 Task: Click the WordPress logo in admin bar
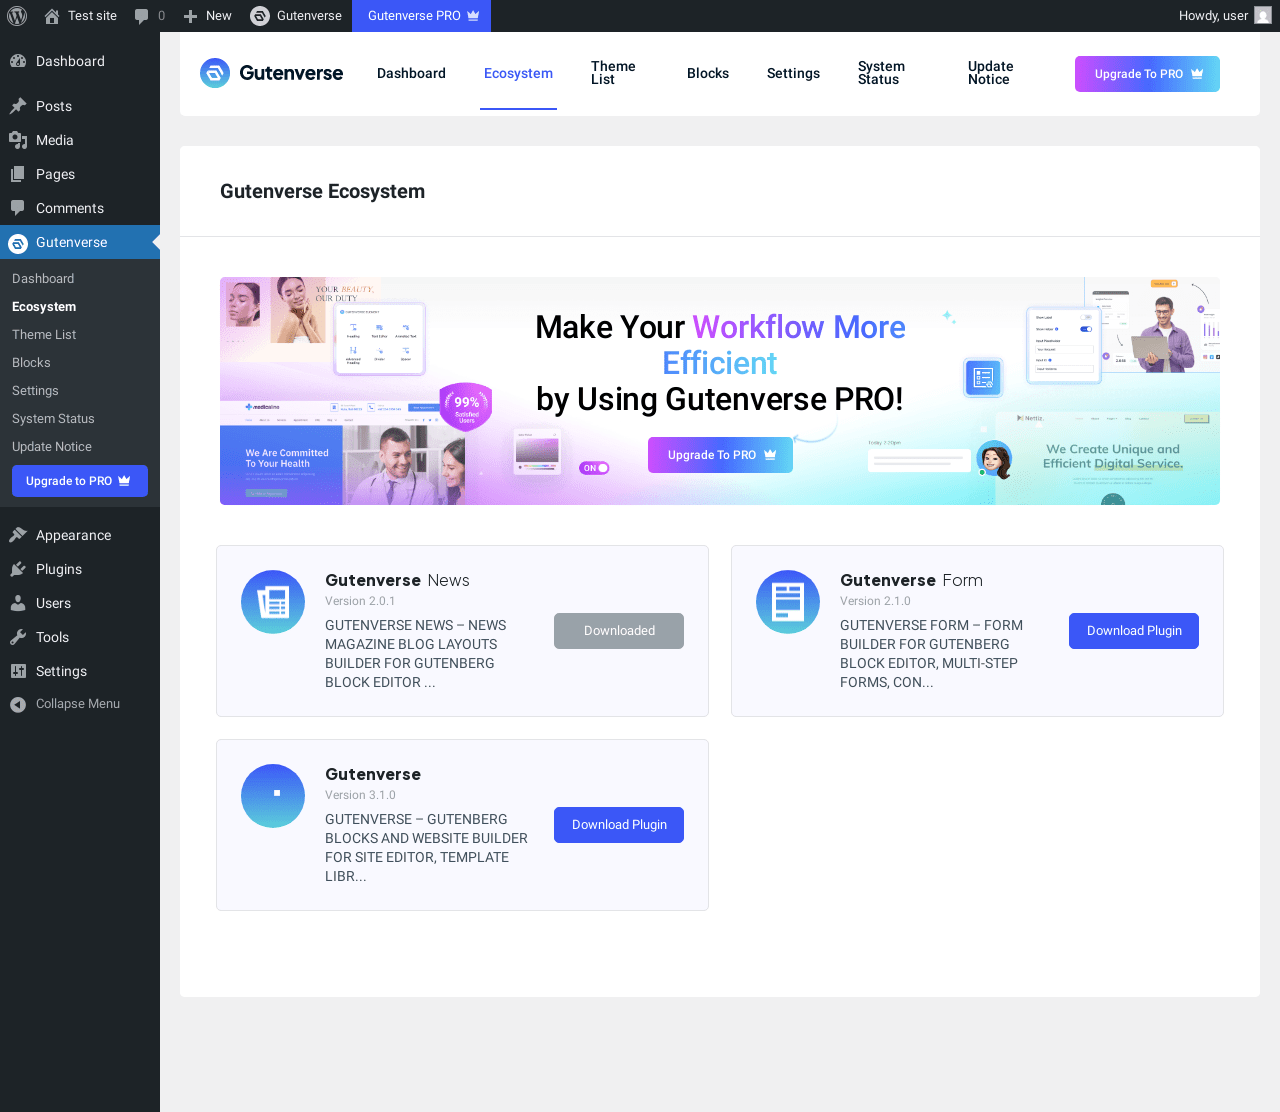[x=17, y=16]
